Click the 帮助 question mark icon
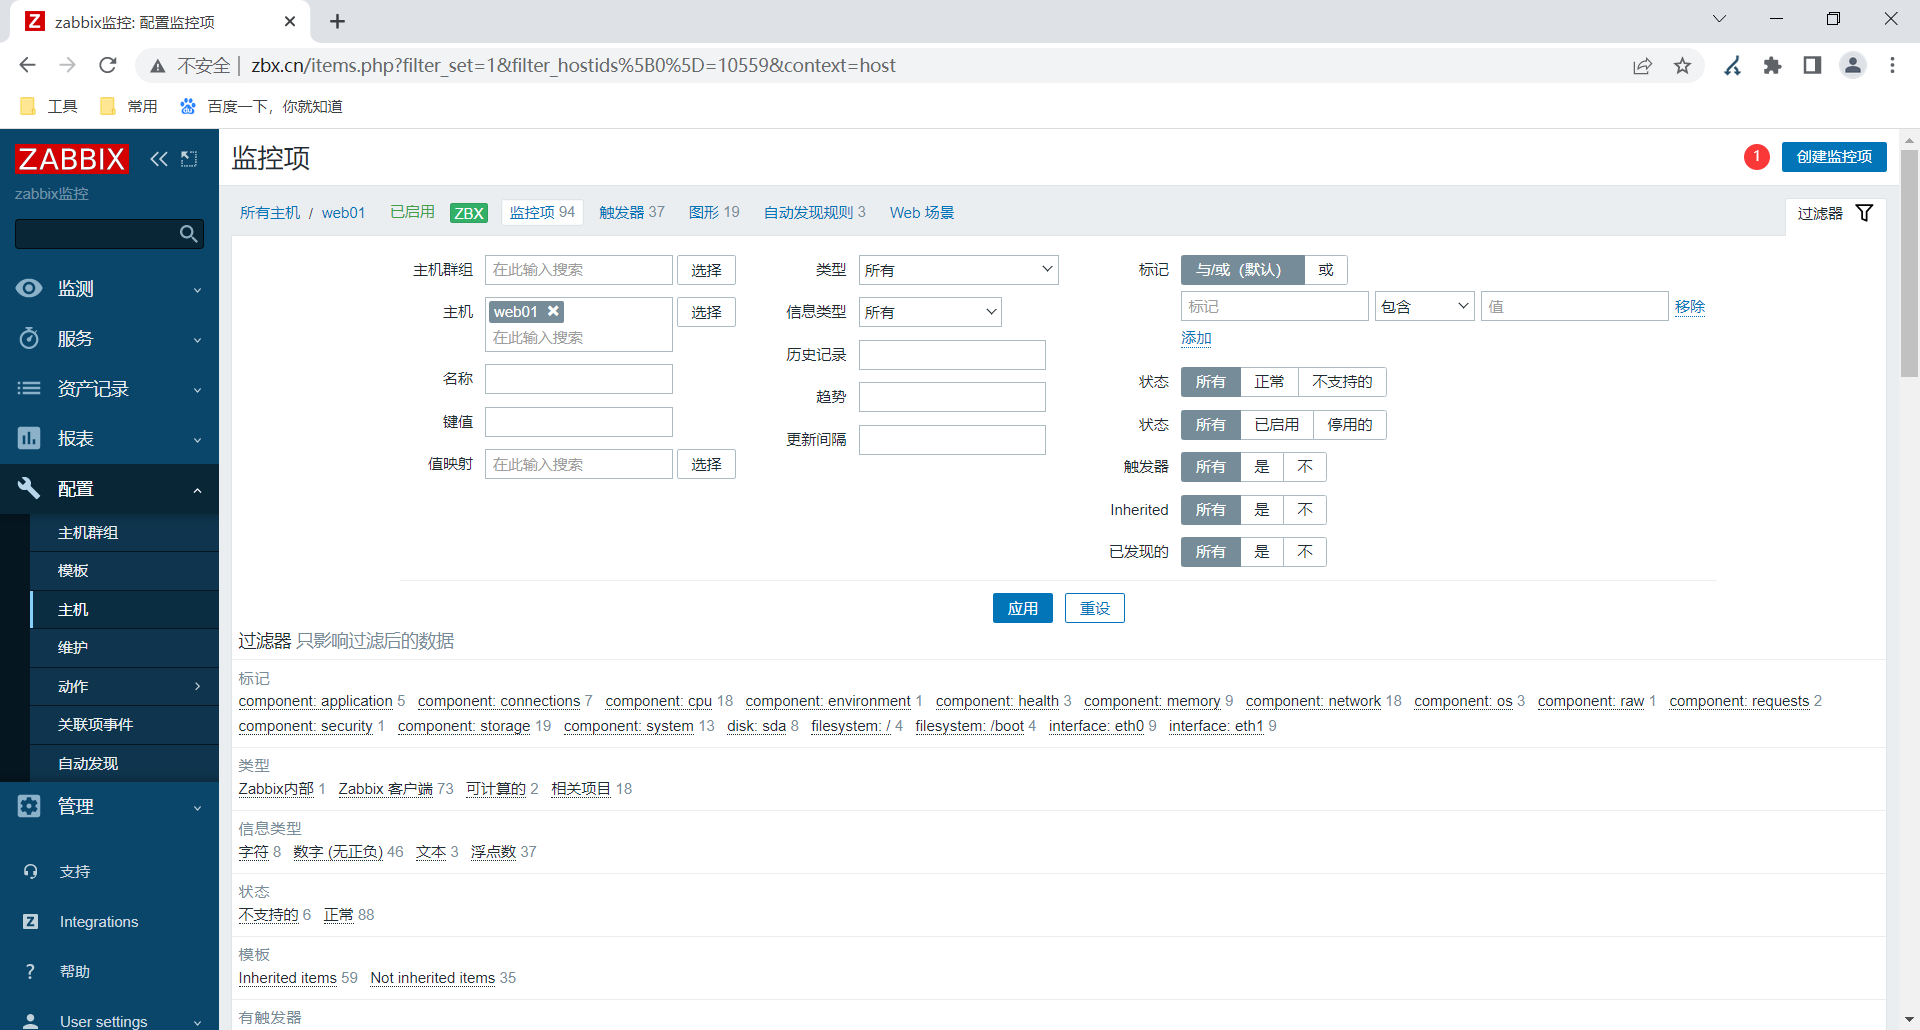 30,972
